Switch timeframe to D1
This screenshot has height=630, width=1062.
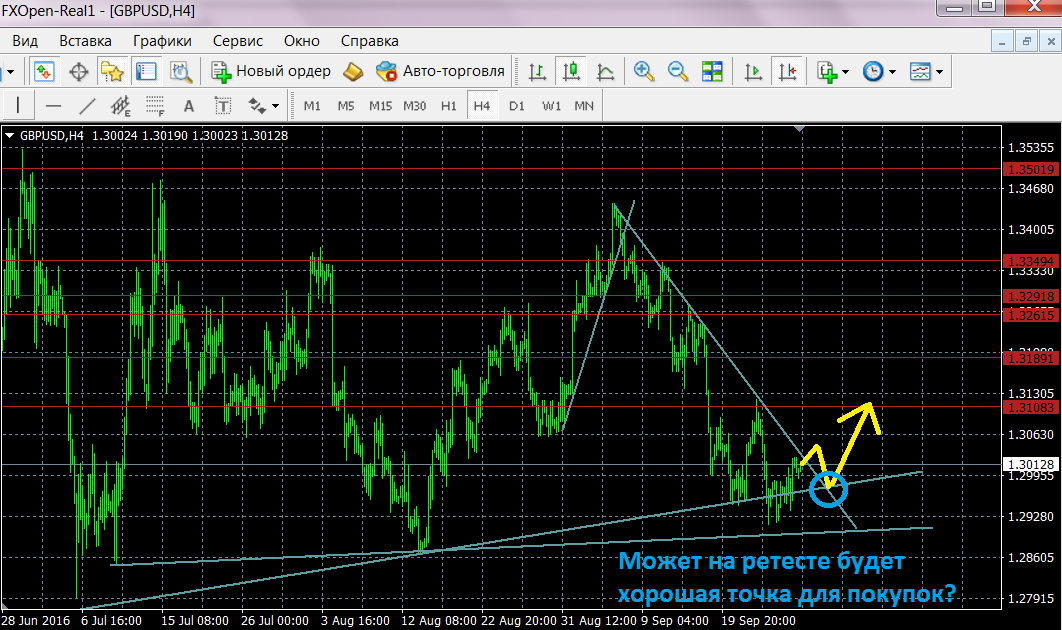517,106
